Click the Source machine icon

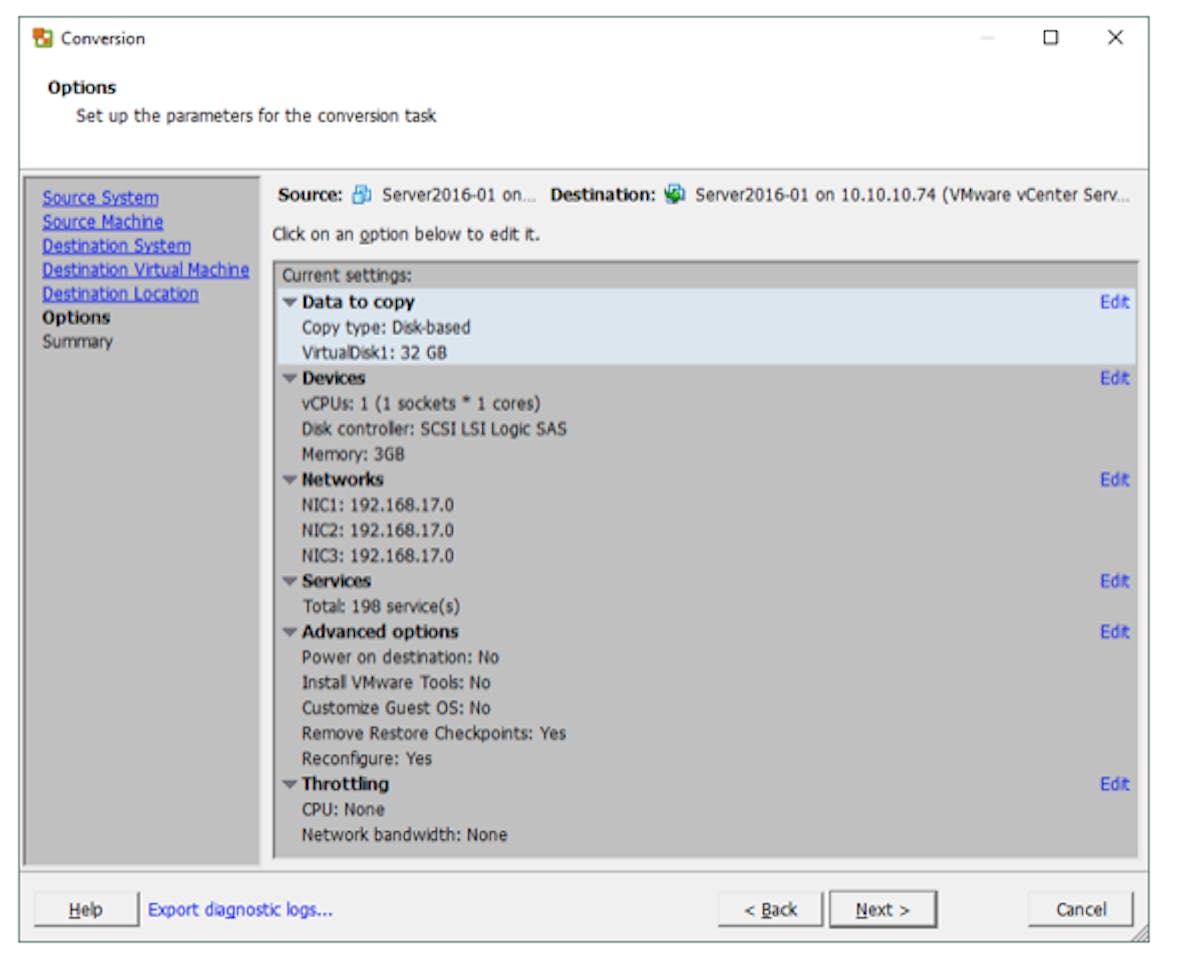[362, 195]
